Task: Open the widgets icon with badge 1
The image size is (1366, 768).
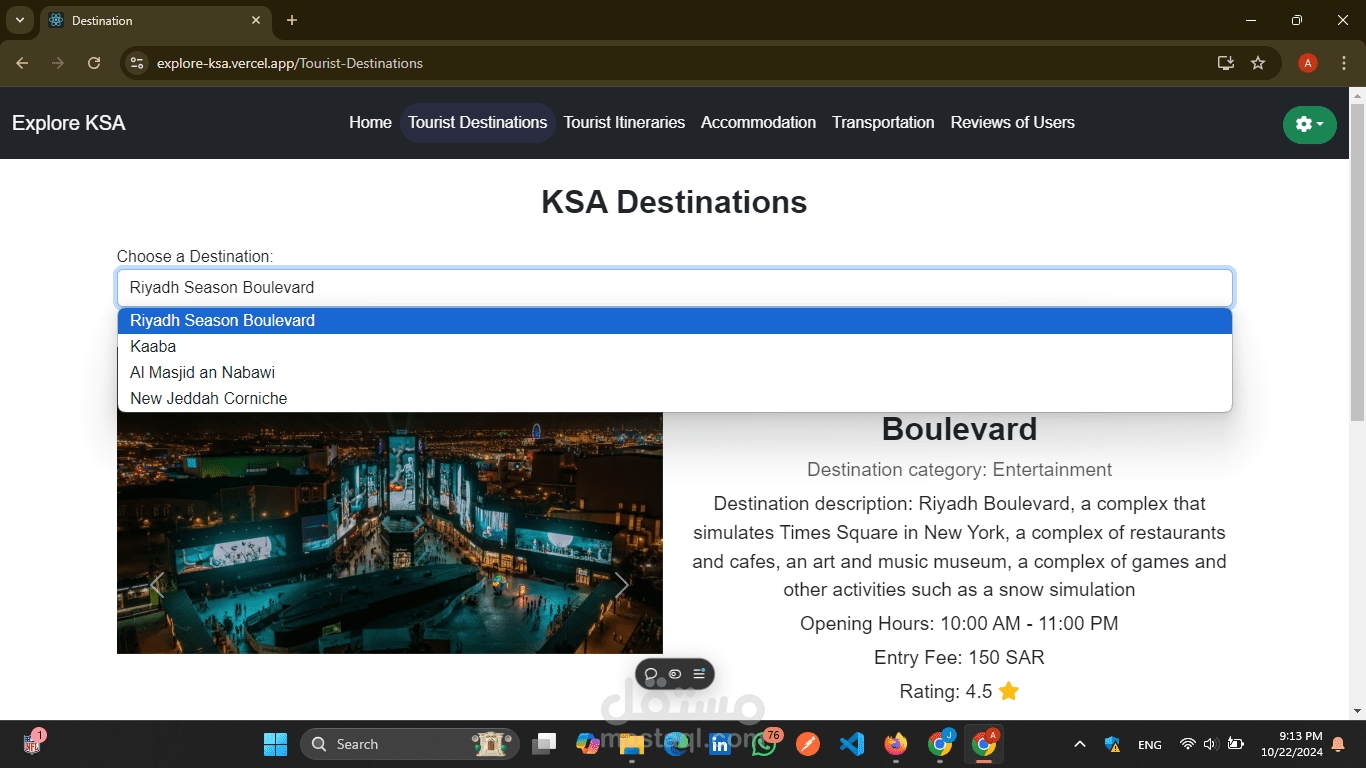Action: (33, 743)
